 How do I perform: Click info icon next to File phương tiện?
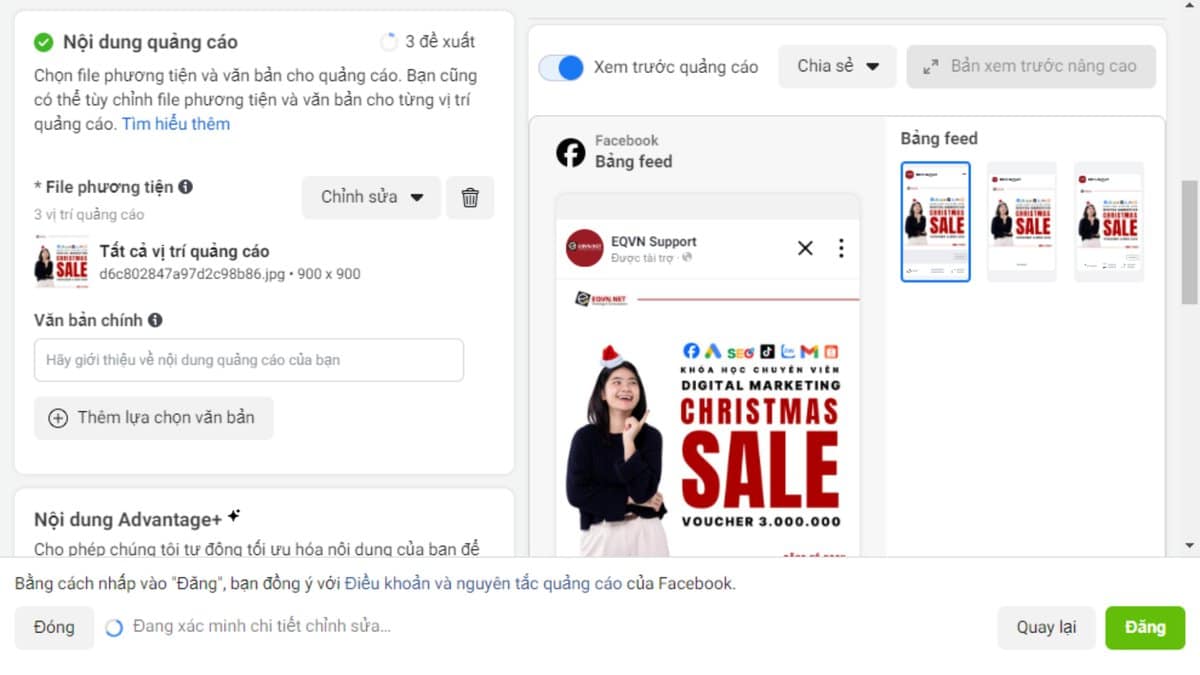pos(186,187)
